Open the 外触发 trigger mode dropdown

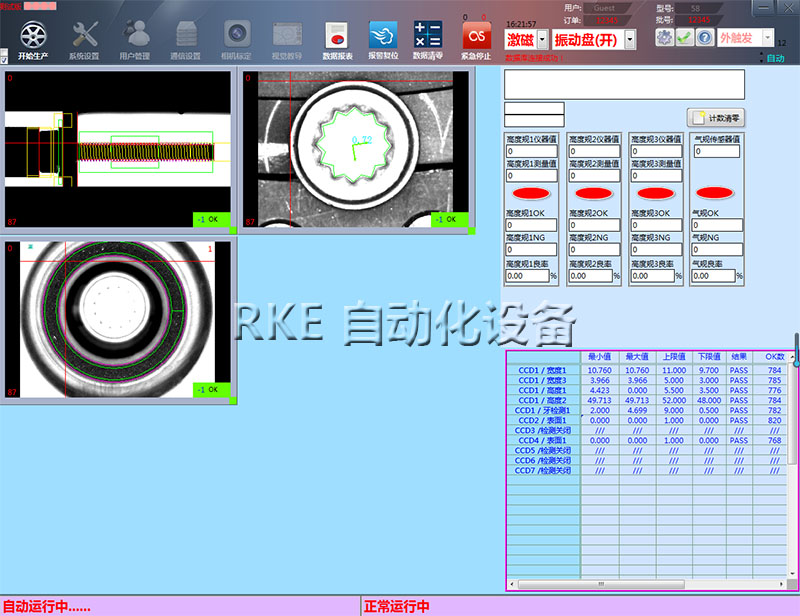(x=766, y=37)
